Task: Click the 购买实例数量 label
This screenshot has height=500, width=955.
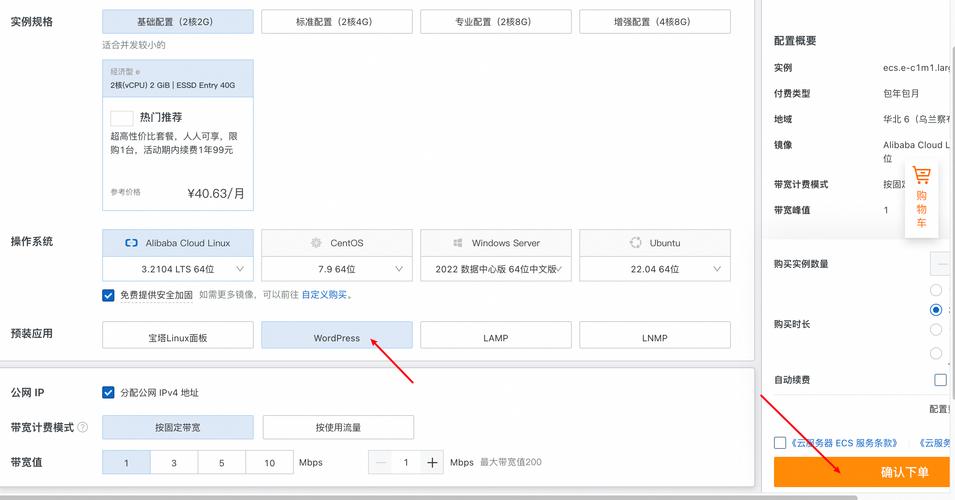Action: point(801,264)
